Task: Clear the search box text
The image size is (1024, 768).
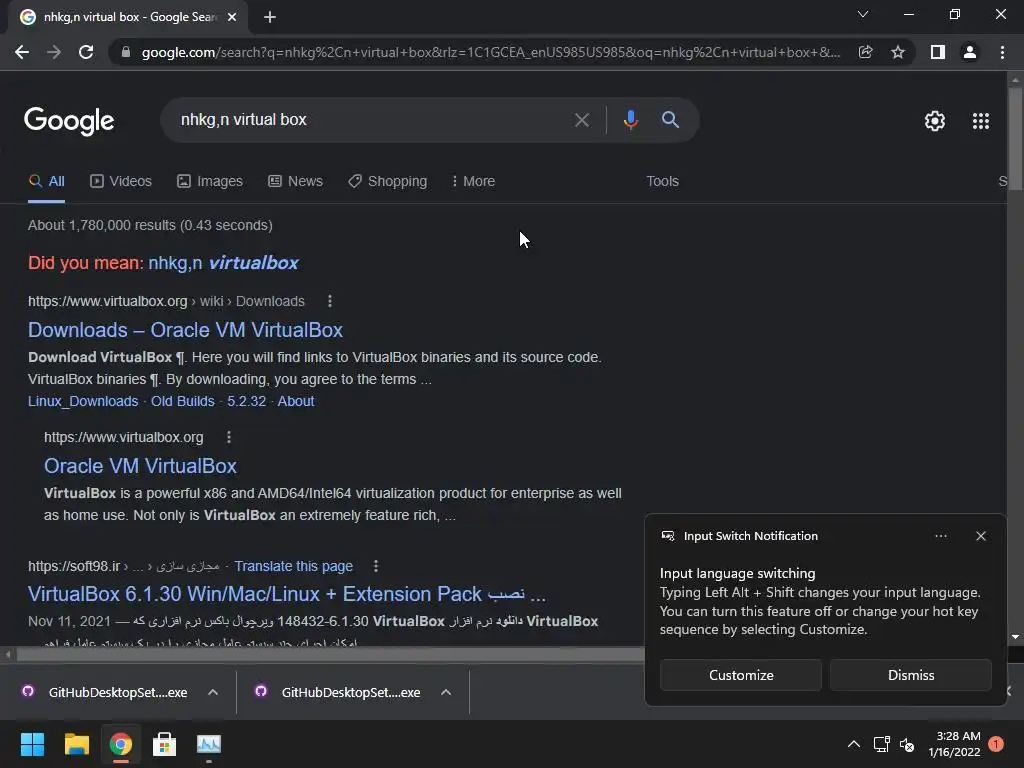Action: tap(581, 120)
